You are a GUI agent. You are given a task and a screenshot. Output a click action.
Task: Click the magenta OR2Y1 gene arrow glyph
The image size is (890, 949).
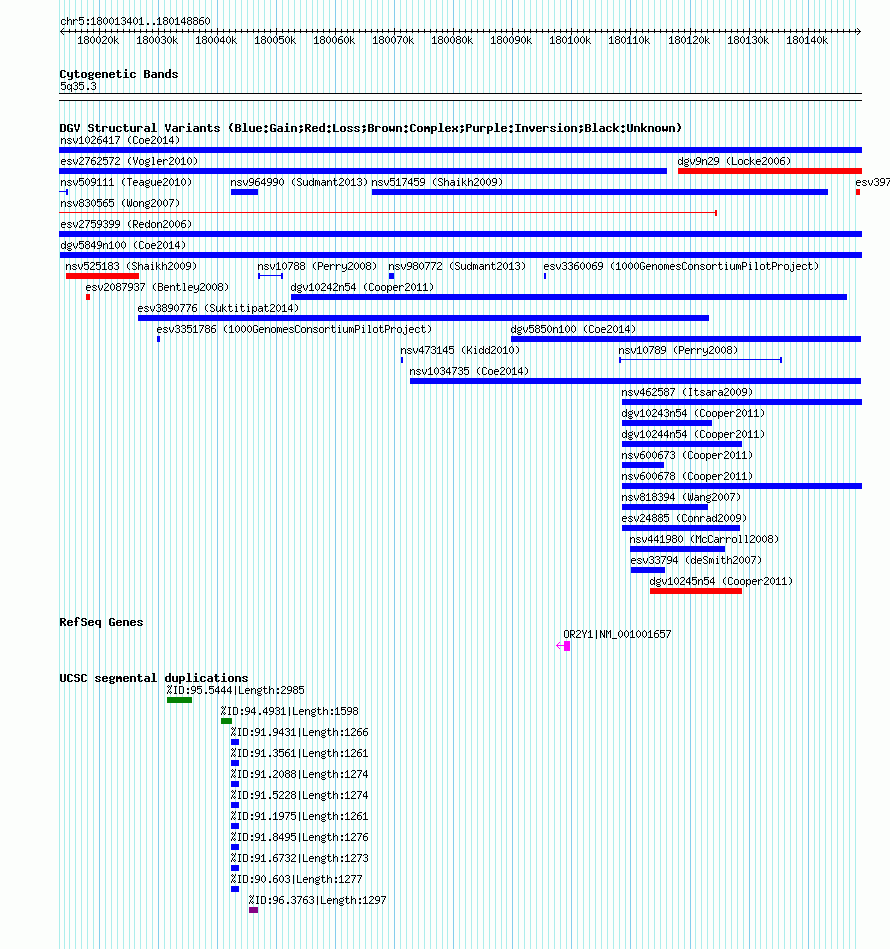(563, 646)
